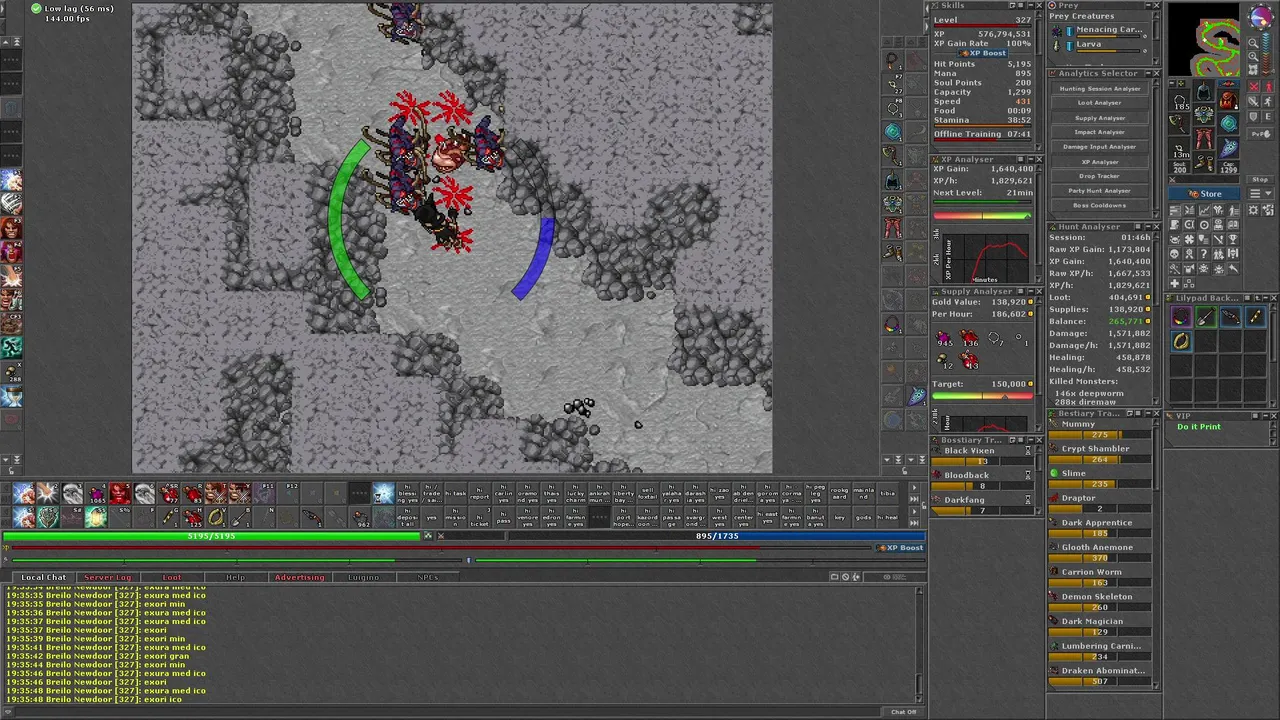Click the Mummy bestiary entry
The image size is (1280, 720).
pos(1100,429)
